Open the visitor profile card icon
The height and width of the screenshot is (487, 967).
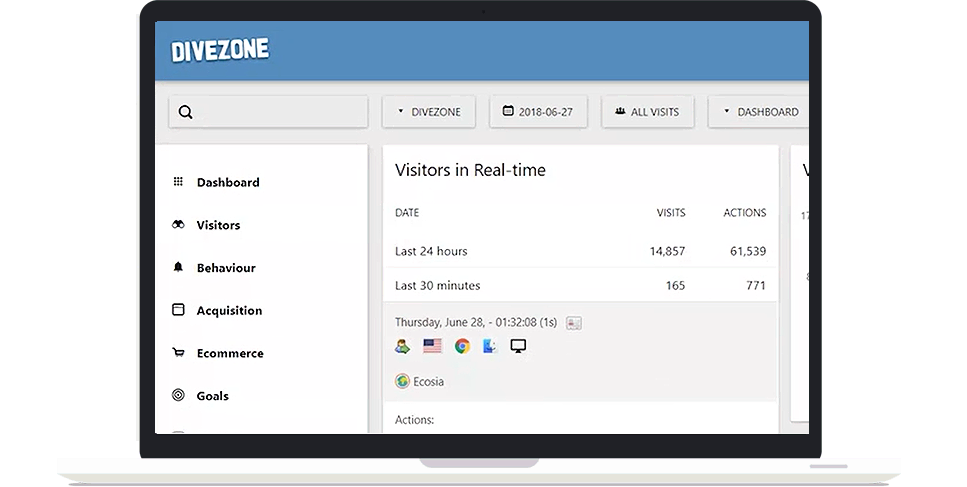[574, 323]
